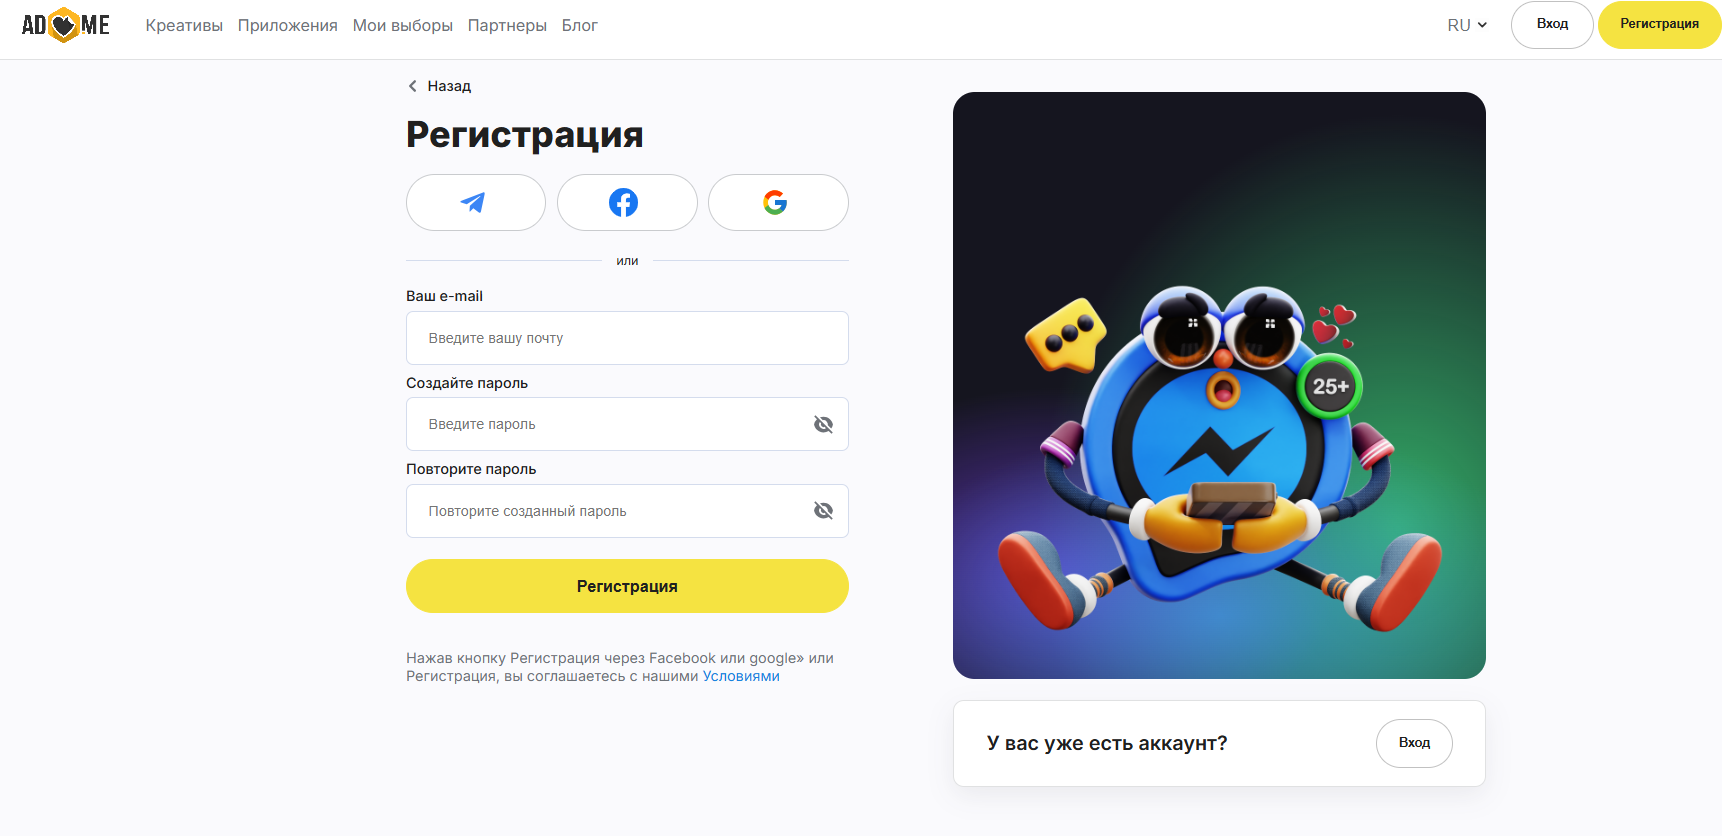Sign up with the Telegram icon button

click(x=476, y=203)
